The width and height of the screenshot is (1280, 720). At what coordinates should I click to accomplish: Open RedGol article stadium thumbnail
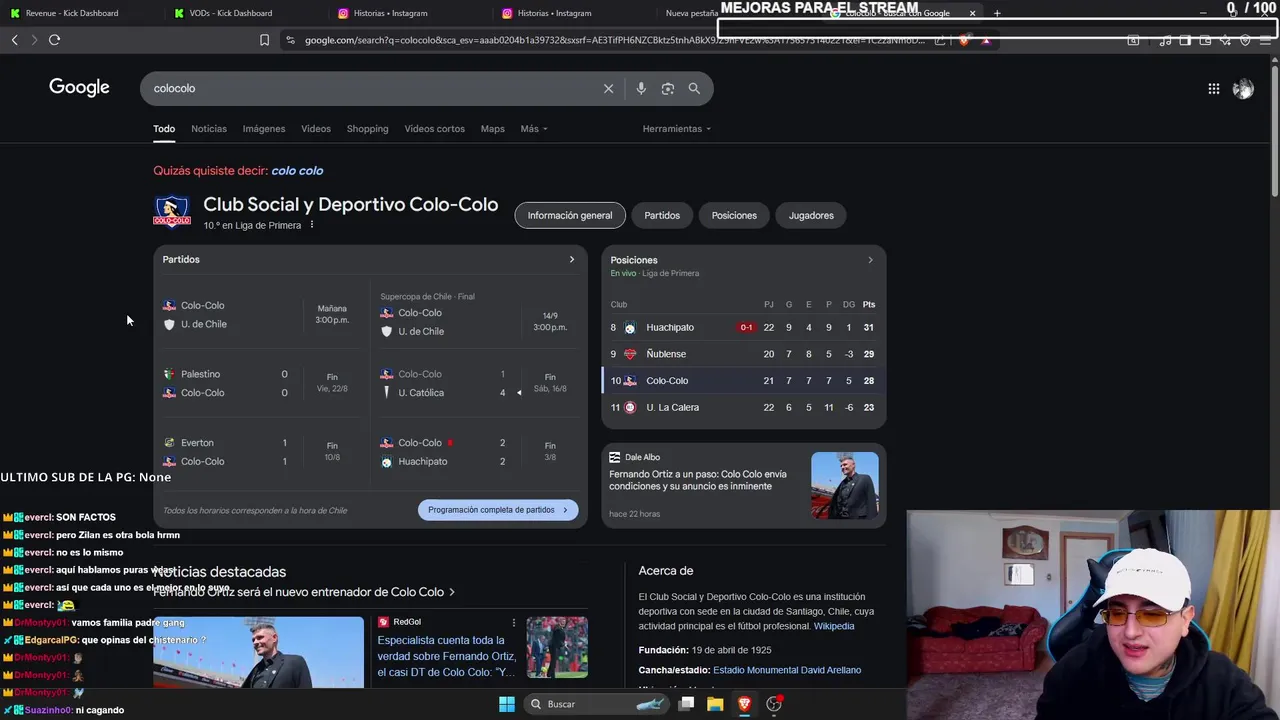[557, 647]
